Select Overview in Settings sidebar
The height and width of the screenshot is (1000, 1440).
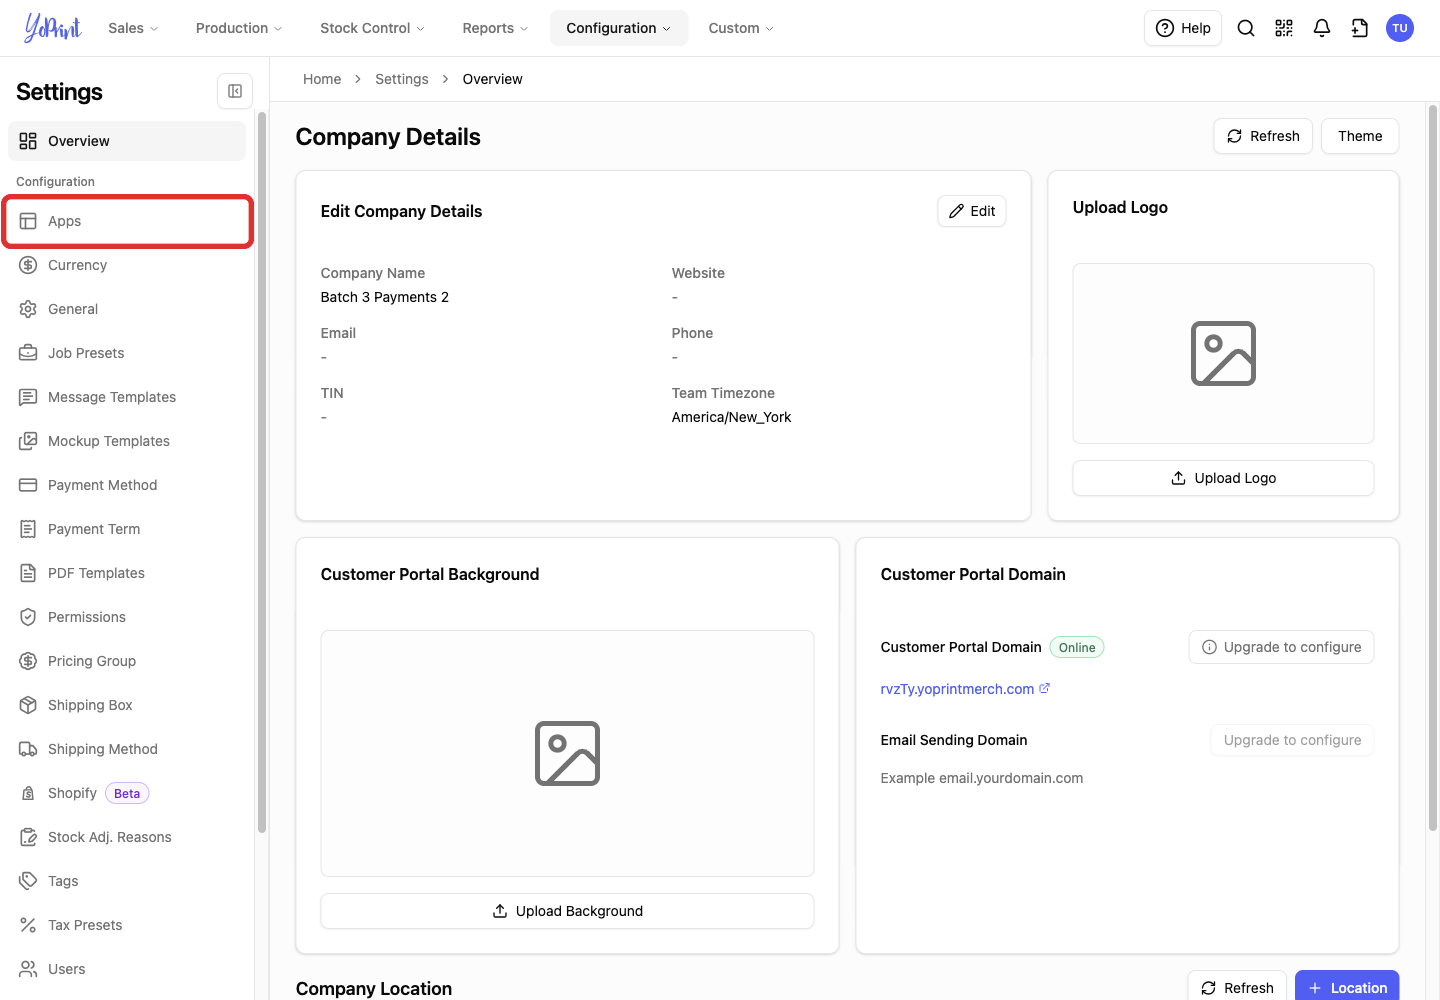click(x=127, y=141)
